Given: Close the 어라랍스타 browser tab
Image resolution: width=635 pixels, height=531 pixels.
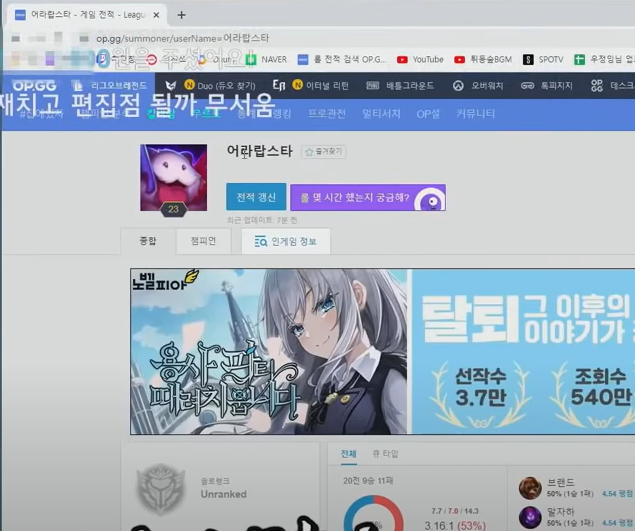Looking at the screenshot, I should coord(156,15).
